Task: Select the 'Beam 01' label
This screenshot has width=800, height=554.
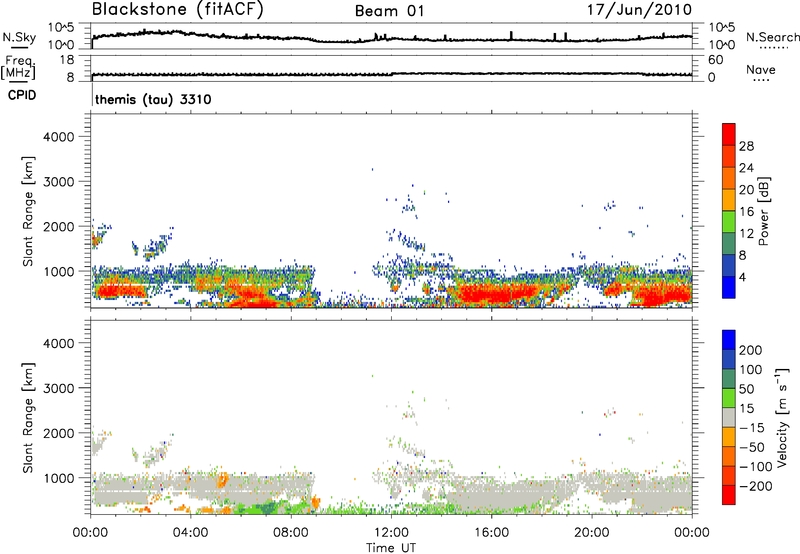Action: click(x=389, y=11)
